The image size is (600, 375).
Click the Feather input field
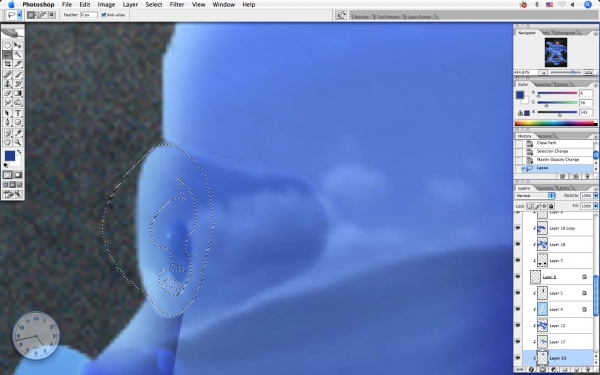pos(88,15)
